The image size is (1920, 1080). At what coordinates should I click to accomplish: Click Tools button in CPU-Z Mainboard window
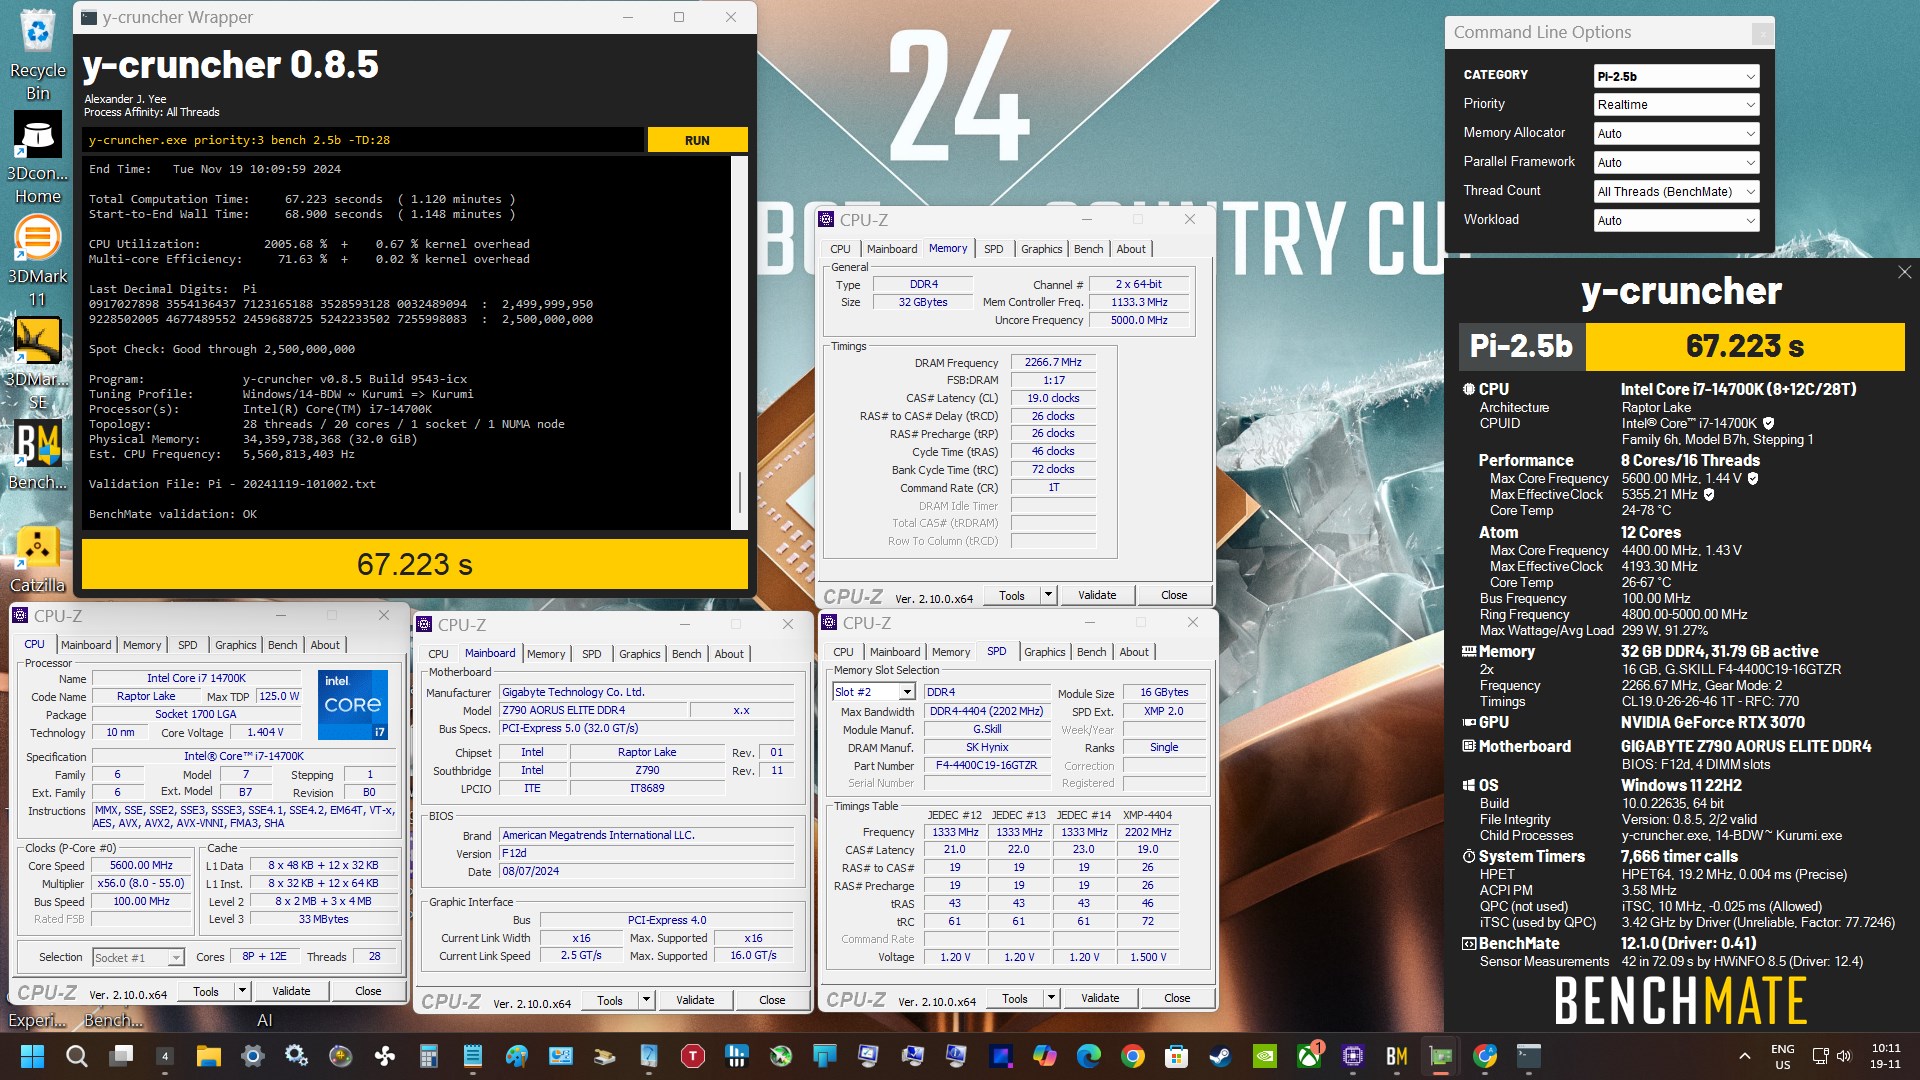[610, 1000]
